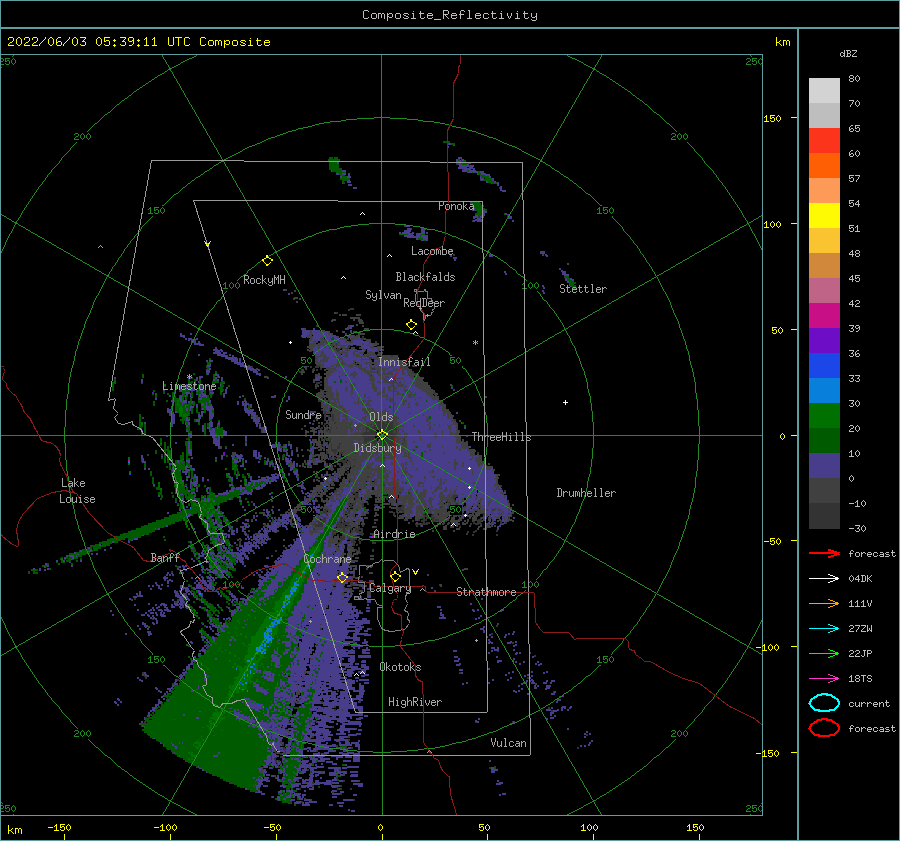Viewport: 900px width, 841px height.
Task: Click the cyan 27ZW arrow legend icon
Action: pyautogui.click(x=824, y=629)
